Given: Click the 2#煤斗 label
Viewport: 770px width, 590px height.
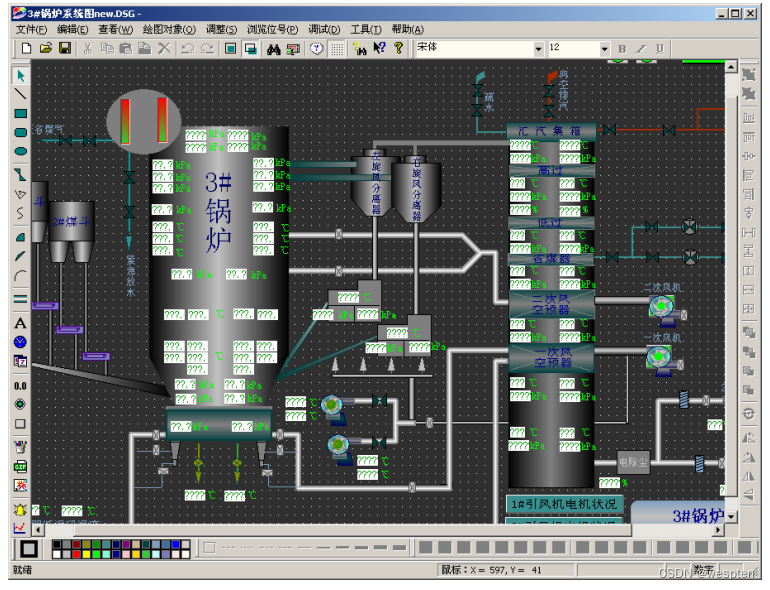Looking at the screenshot, I should (x=71, y=222).
